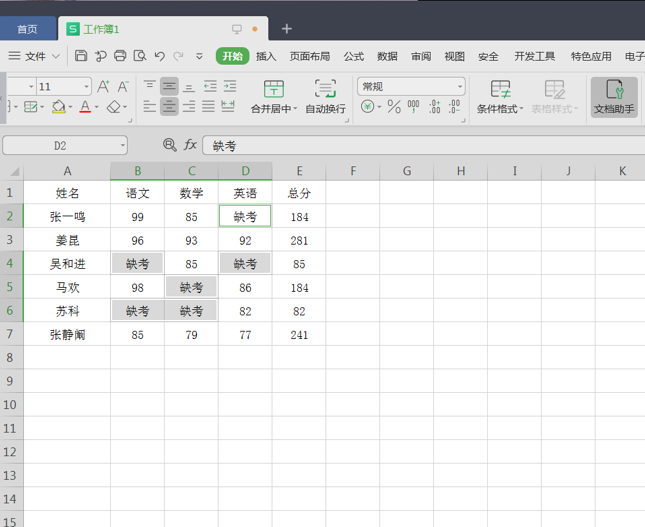Apply justify alignment
The height and width of the screenshot is (527, 645).
(208, 107)
